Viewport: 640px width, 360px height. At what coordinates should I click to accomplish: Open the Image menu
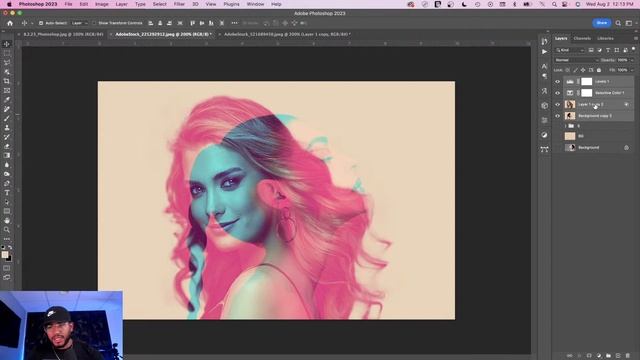(x=102, y=4)
